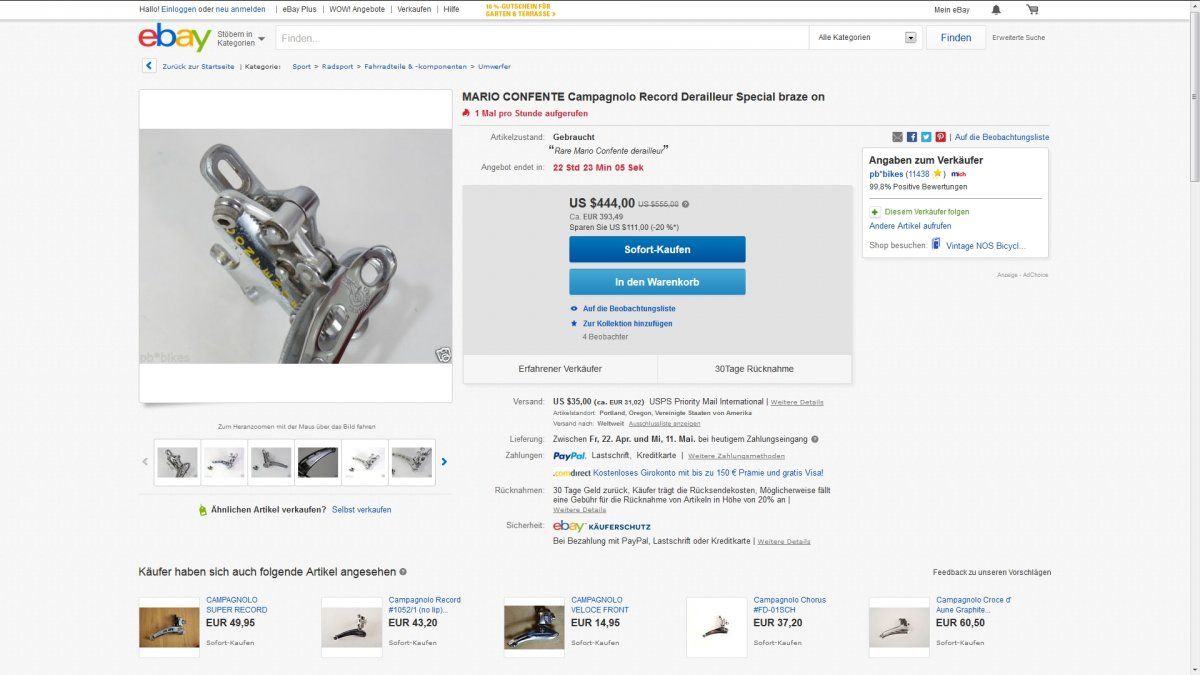Image resolution: width=1200 pixels, height=675 pixels.
Task: Click In den Warenkorb button
Action: [657, 282]
